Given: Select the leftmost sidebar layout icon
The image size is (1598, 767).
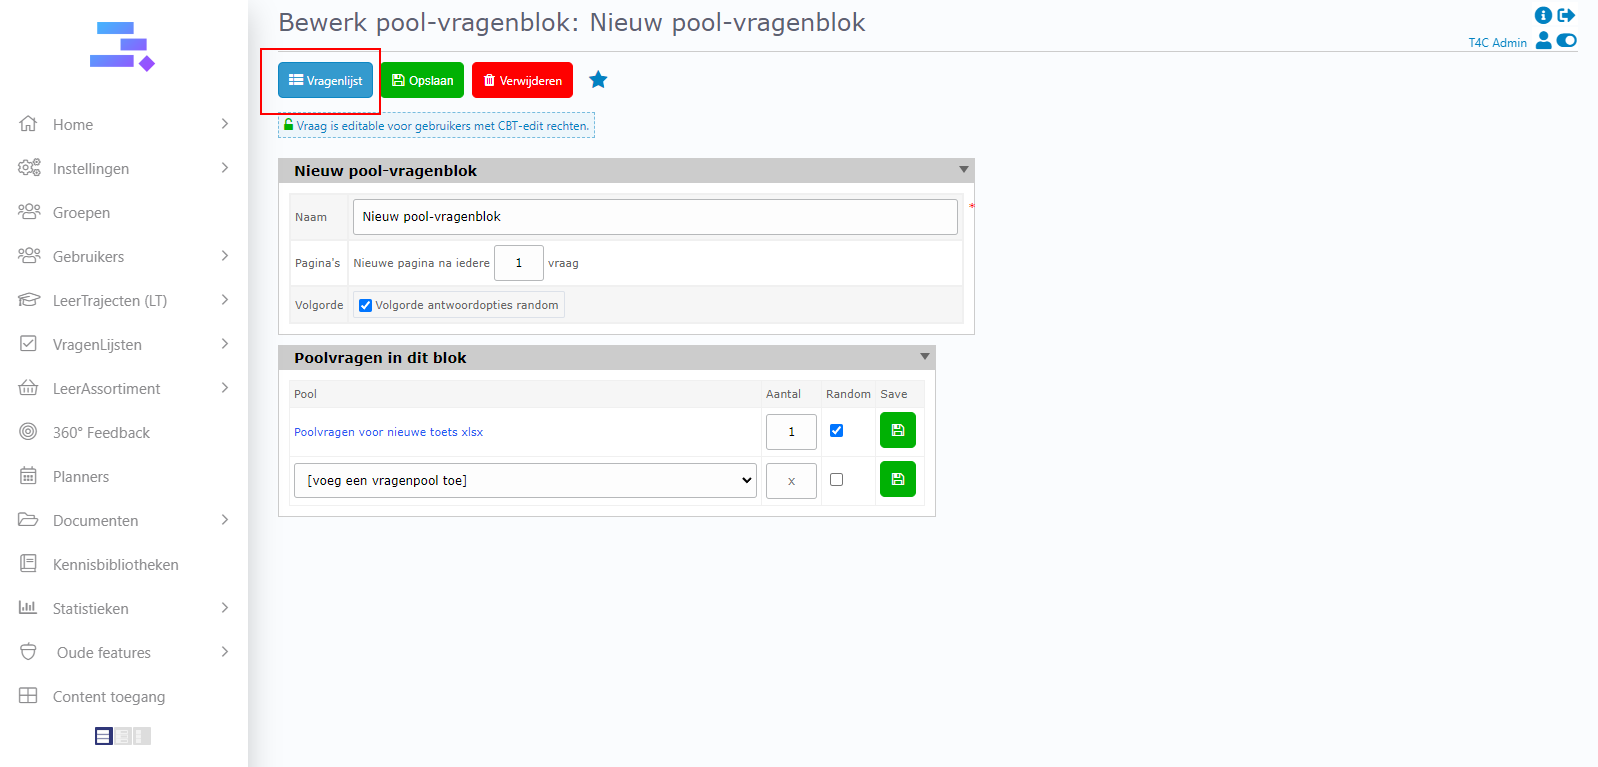Looking at the screenshot, I should [x=103, y=736].
